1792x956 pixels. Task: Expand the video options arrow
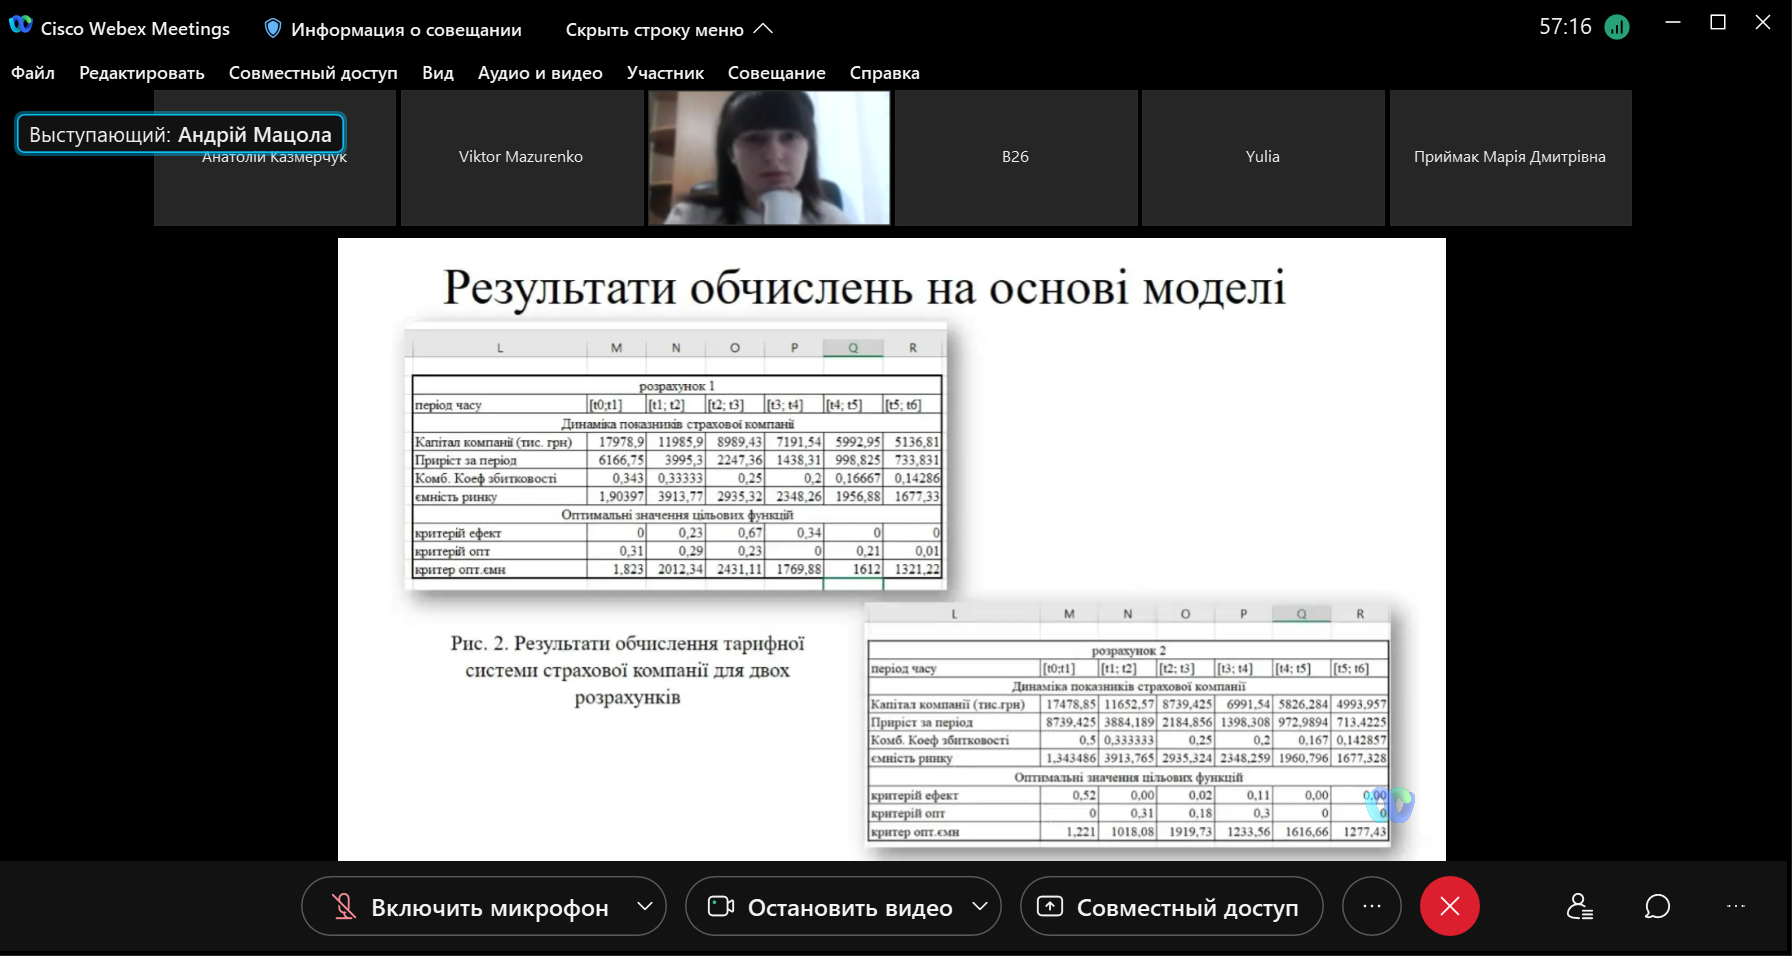click(980, 906)
